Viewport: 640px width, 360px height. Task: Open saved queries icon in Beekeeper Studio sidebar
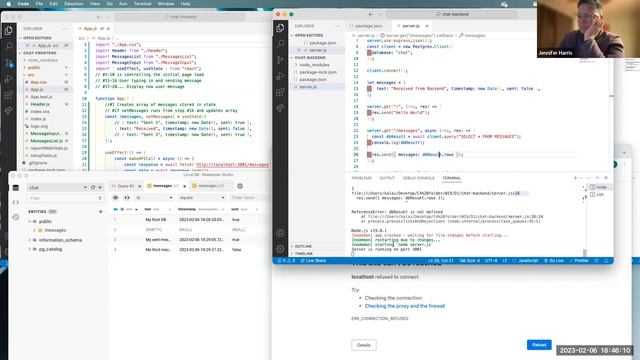[16, 202]
